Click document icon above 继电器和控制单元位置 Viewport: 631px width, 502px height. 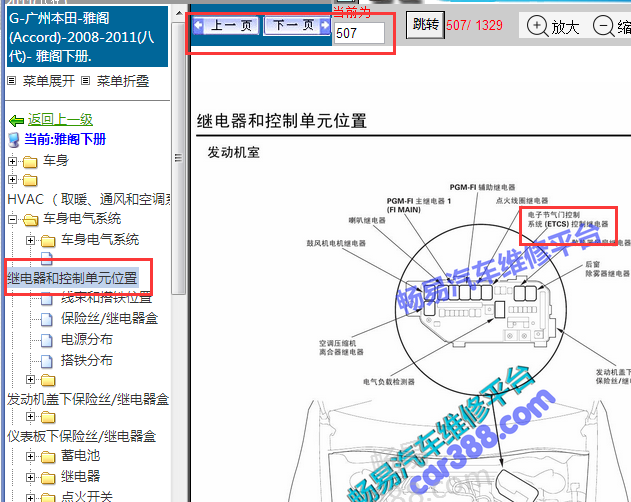point(47,258)
